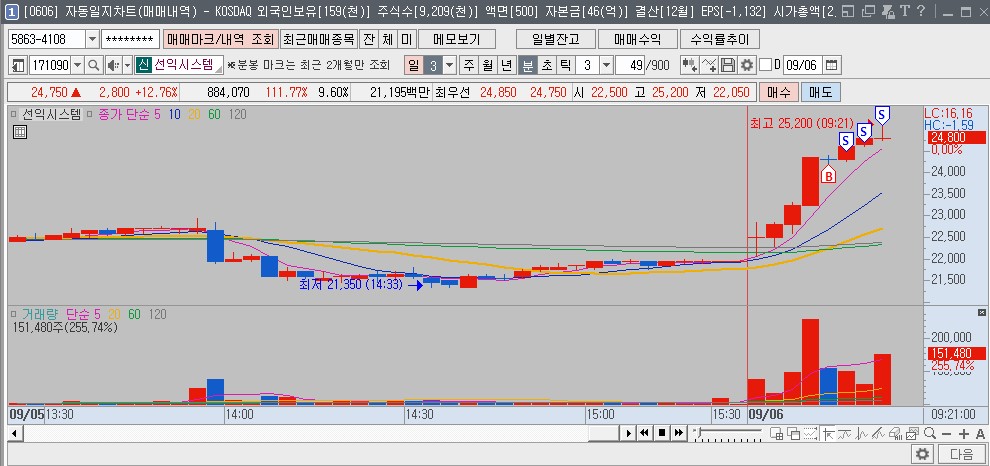Expand the account number dropdown
The image size is (990, 466).
[92, 39]
